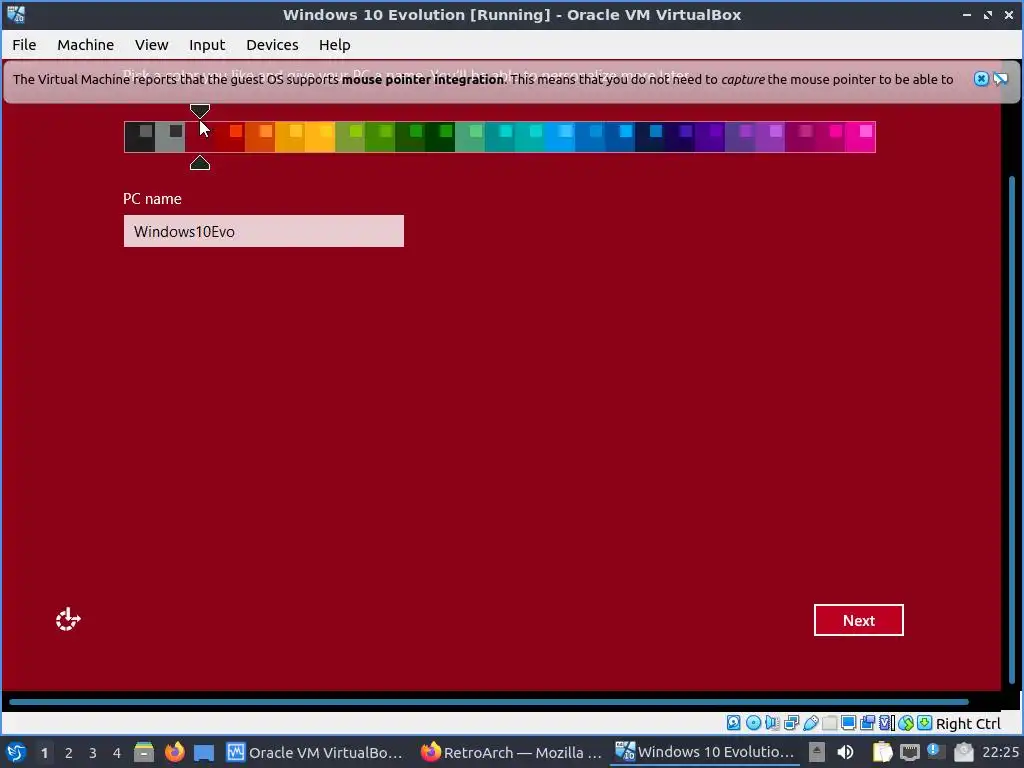Open the View menu
The width and height of the screenshot is (1024, 768).
(152, 44)
